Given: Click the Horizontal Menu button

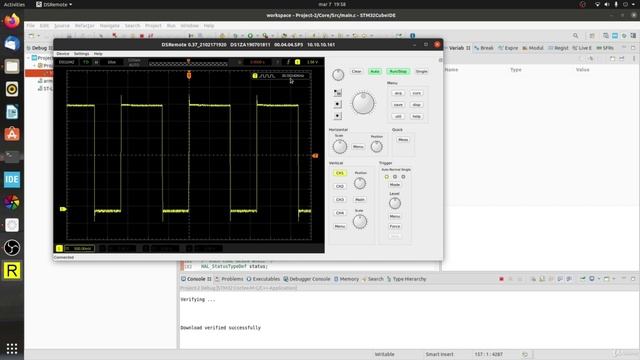Looking at the screenshot, I should [x=358, y=147].
